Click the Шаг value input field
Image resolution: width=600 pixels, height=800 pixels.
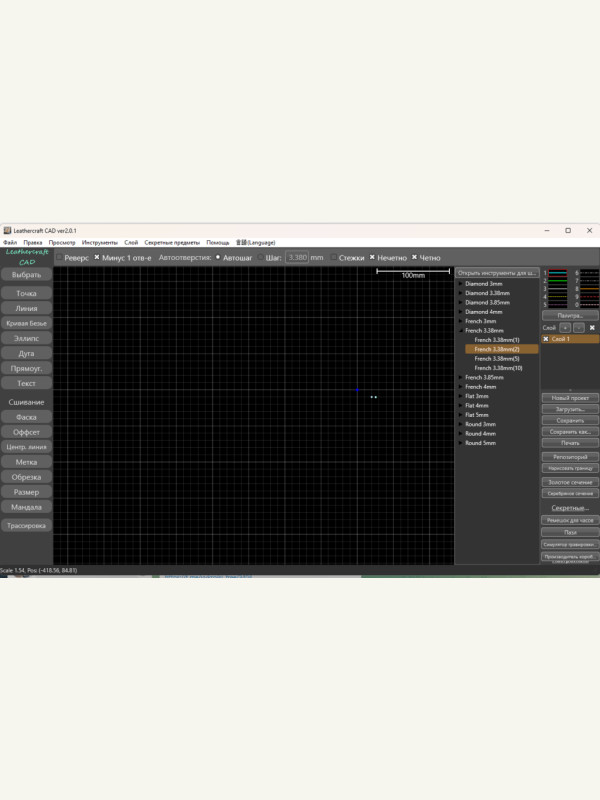(297, 258)
